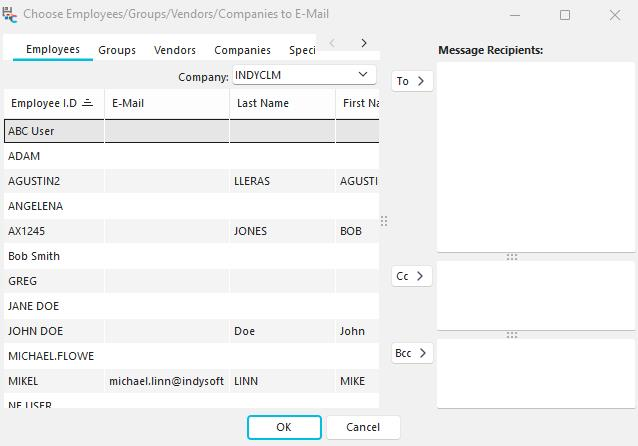Close the Choose Employees dialog
Viewport: 638px width, 446px height.
pyautogui.click(x=615, y=15)
